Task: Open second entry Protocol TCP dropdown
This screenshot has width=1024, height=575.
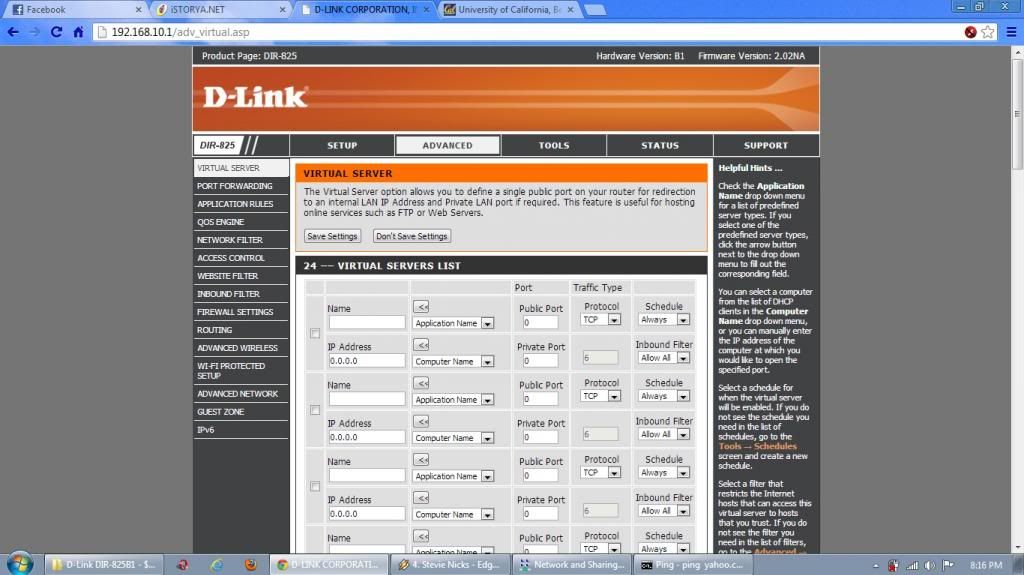Action: [601, 396]
